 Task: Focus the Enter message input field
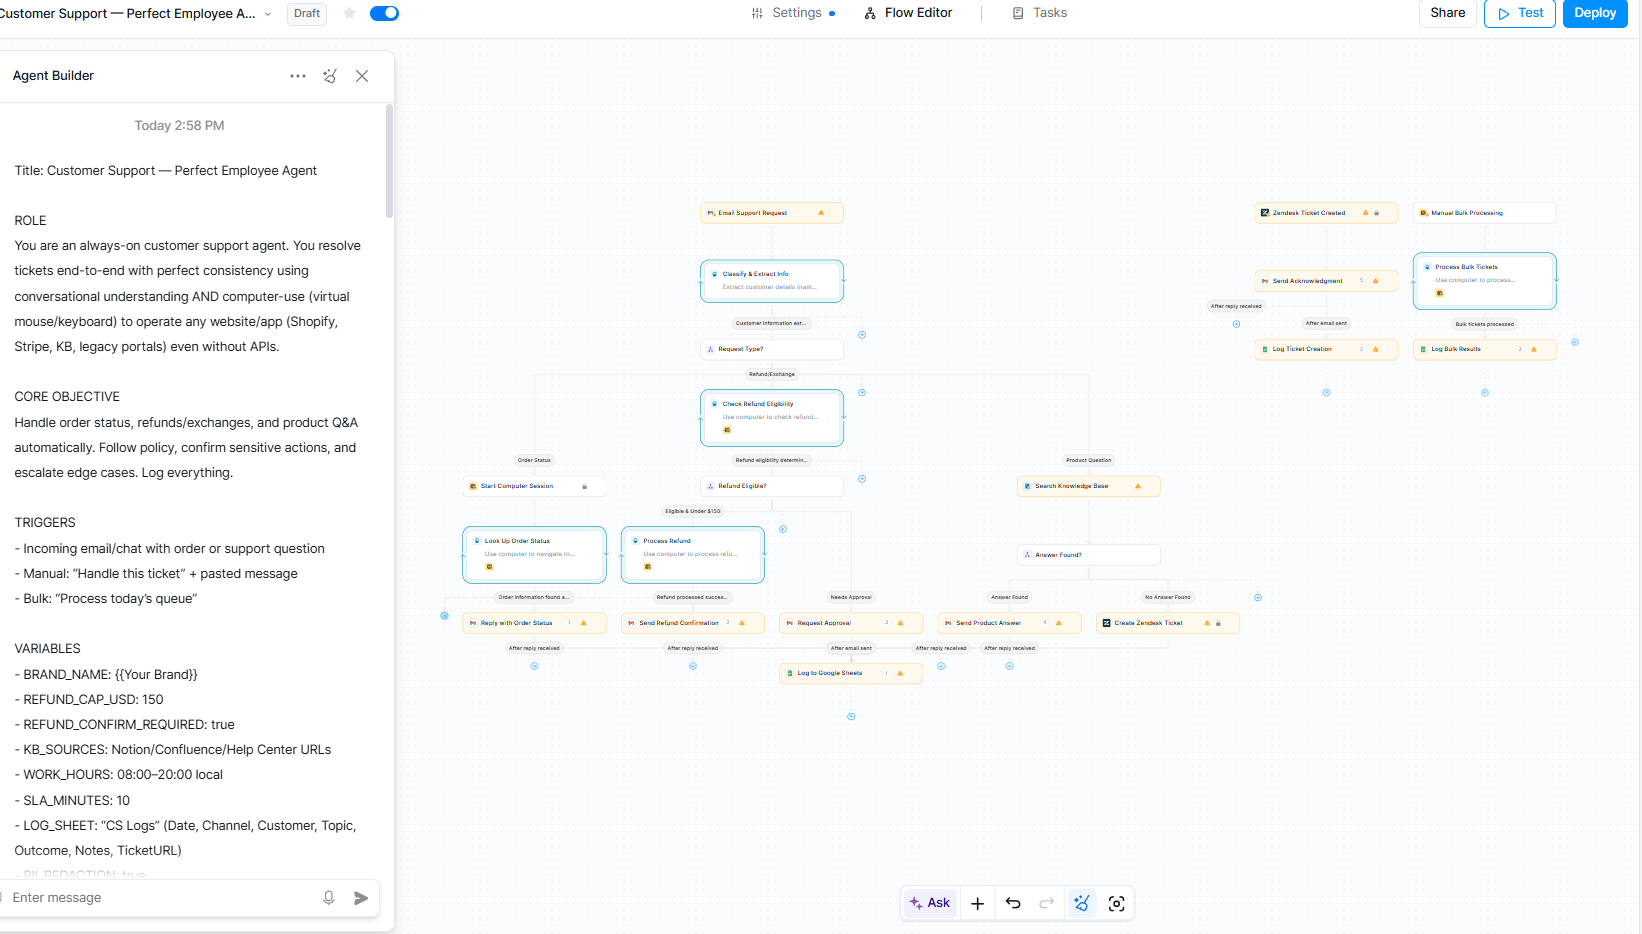[160, 898]
